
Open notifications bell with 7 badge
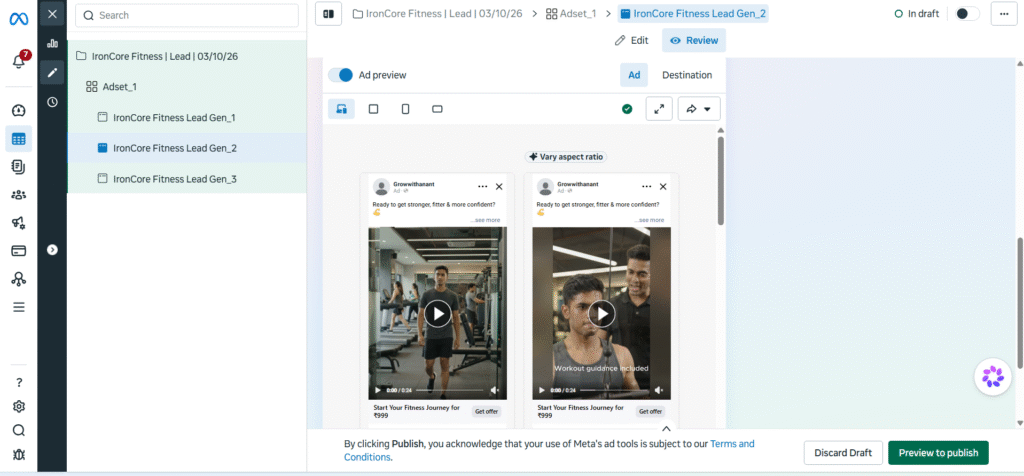(x=19, y=61)
